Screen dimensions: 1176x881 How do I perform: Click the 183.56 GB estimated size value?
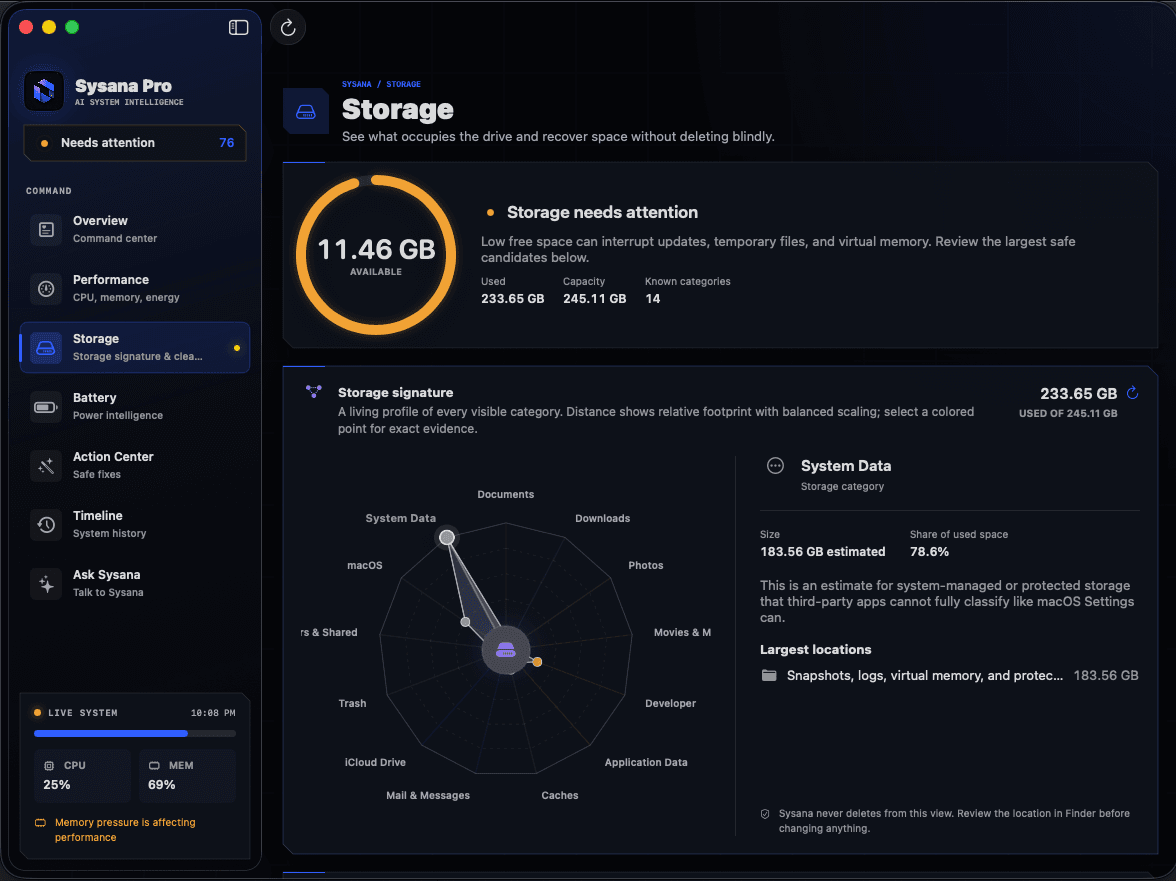[822, 552]
